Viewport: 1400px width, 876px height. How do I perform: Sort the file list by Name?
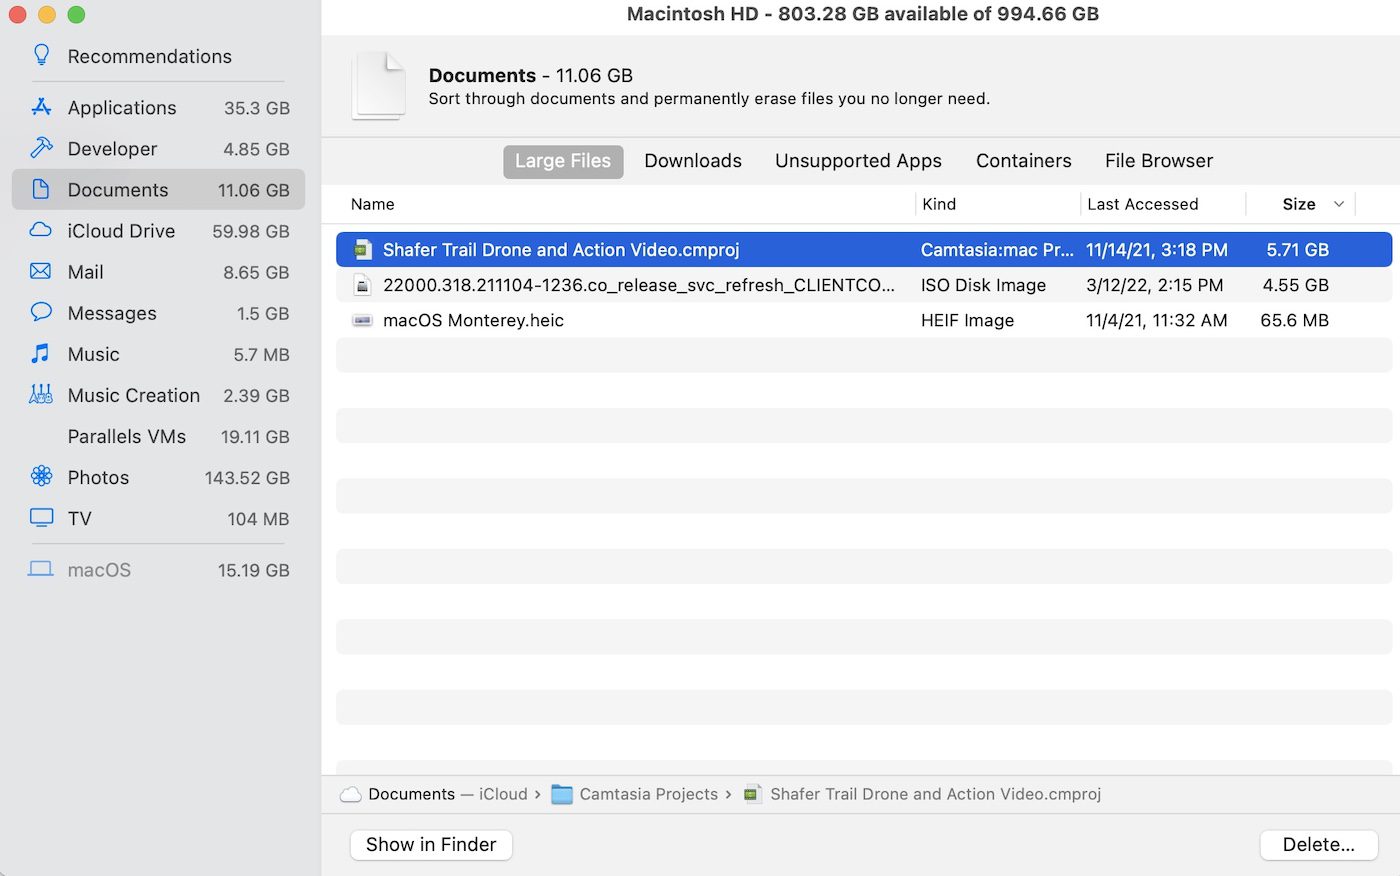click(x=373, y=204)
